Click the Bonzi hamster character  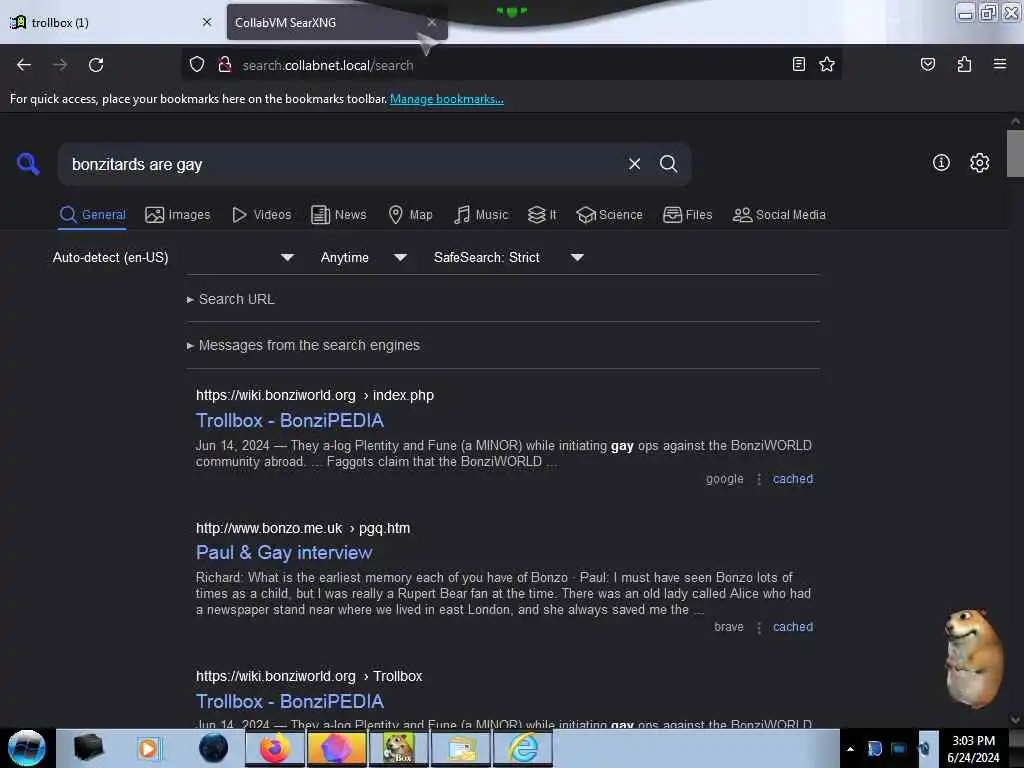972,658
